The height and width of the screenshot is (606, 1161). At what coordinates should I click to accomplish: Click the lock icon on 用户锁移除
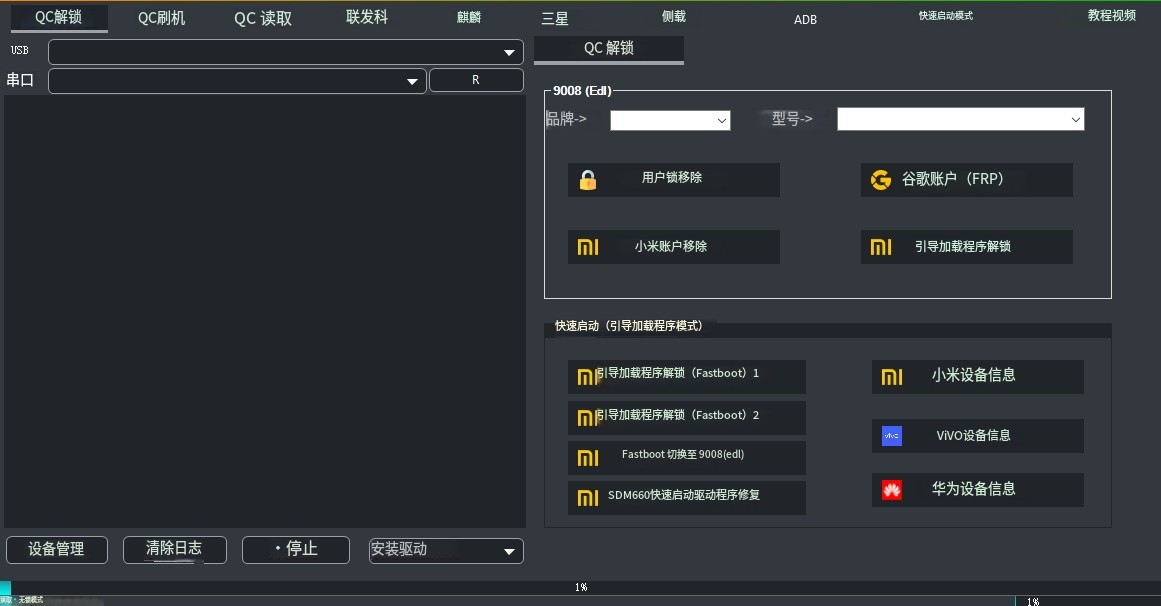pyautogui.click(x=588, y=180)
